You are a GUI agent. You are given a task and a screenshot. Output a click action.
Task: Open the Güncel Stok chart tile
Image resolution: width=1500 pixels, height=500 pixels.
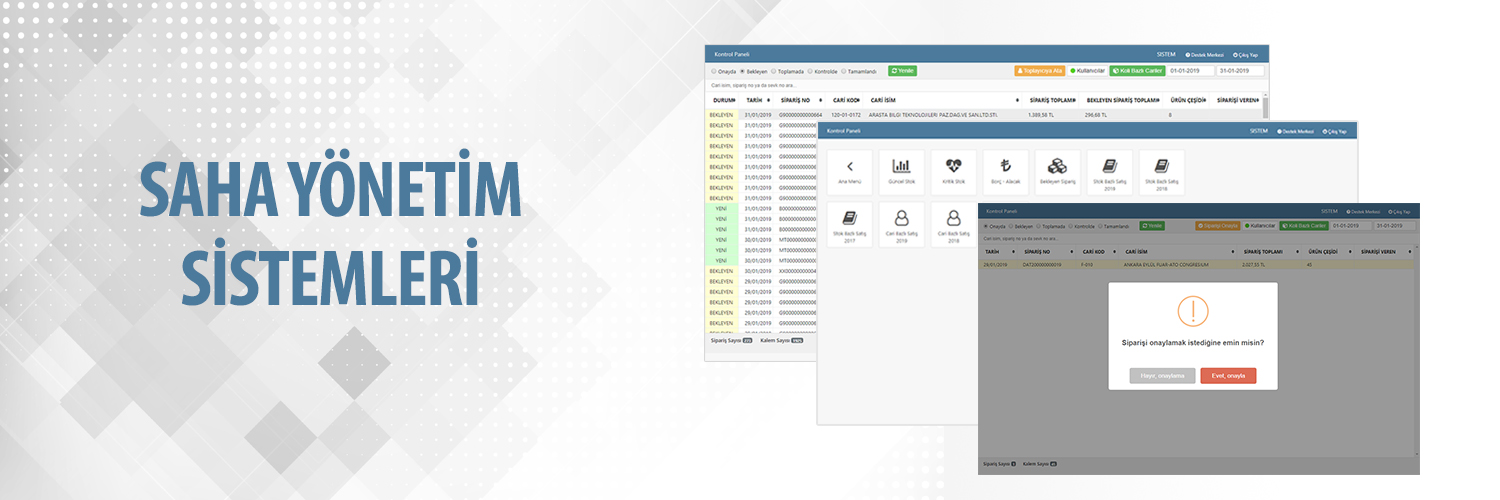pos(902,172)
